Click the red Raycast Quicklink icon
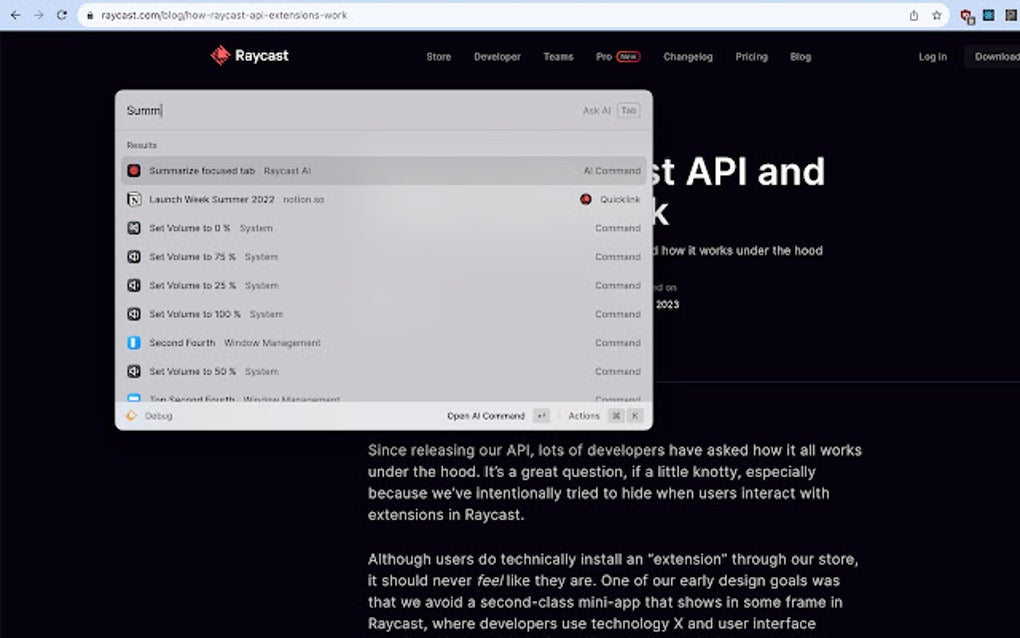This screenshot has width=1020, height=638. 585,199
